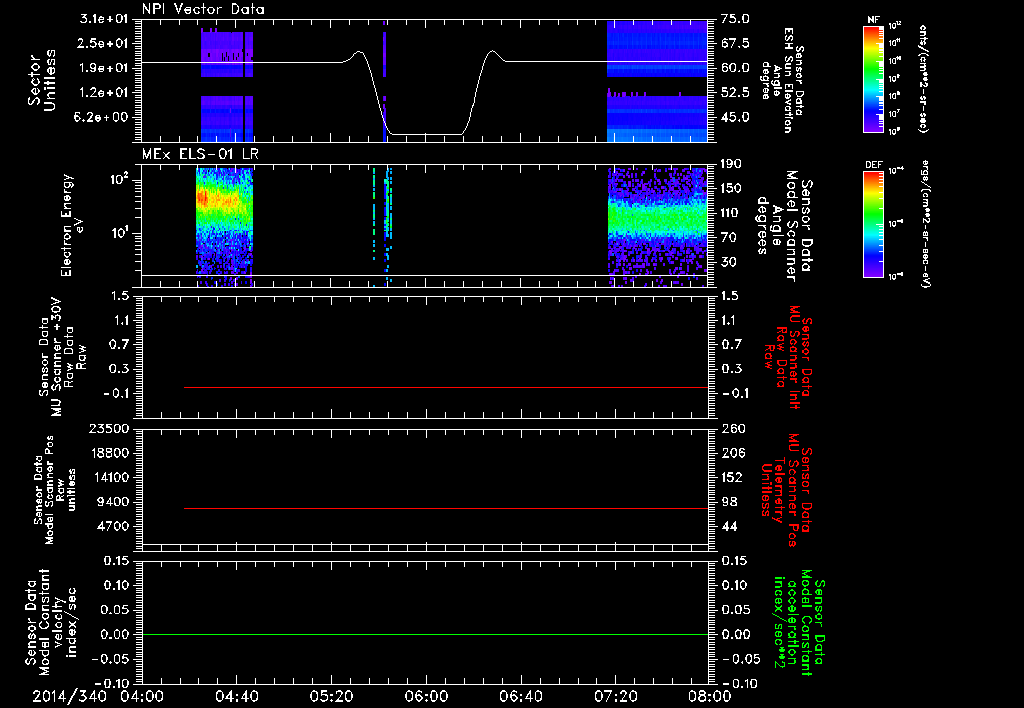Click the "08:00" time tick label
Image resolution: width=1024 pixels, height=708 pixels.
click(x=710, y=697)
